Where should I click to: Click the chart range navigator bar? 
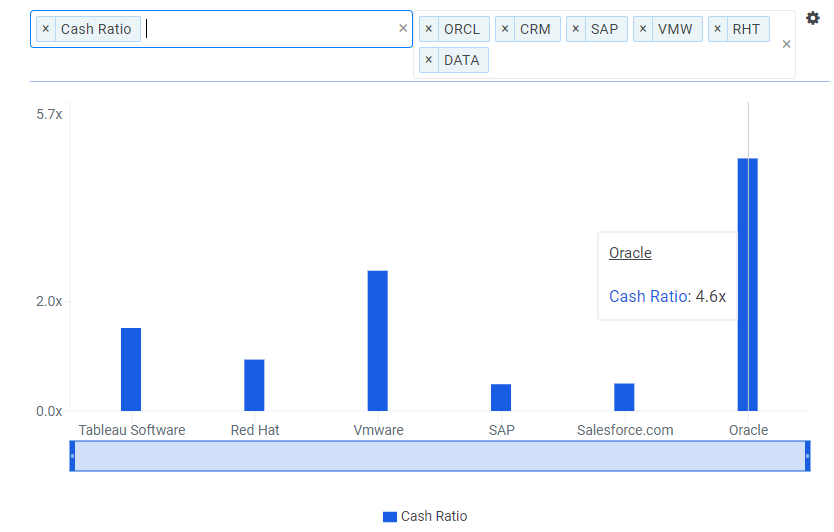point(440,456)
